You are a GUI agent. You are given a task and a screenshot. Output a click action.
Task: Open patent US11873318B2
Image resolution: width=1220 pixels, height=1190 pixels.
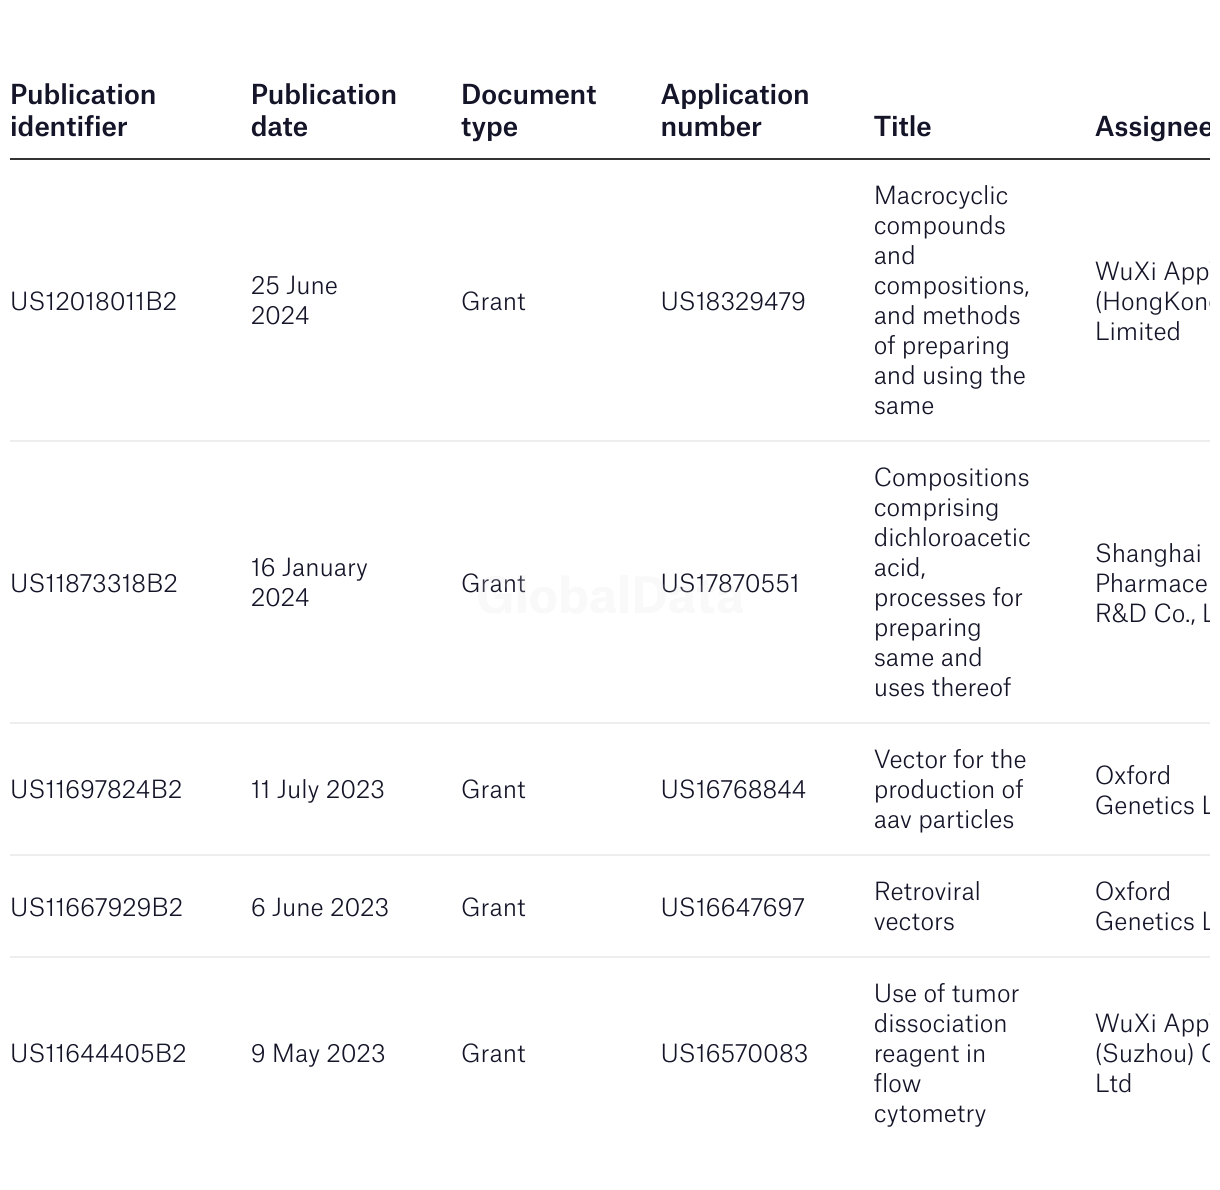(94, 584)
